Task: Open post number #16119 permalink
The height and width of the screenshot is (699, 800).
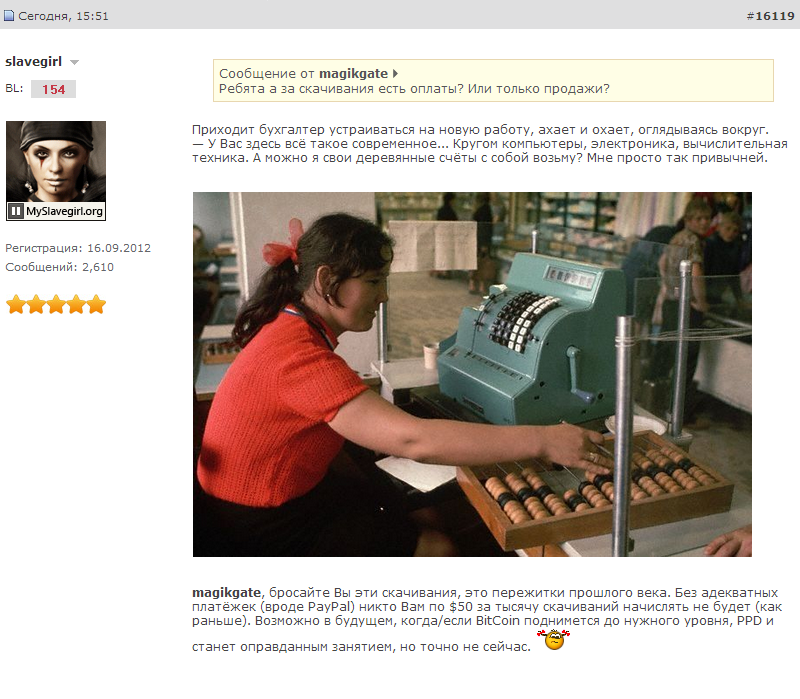Action: pos(770,16)
